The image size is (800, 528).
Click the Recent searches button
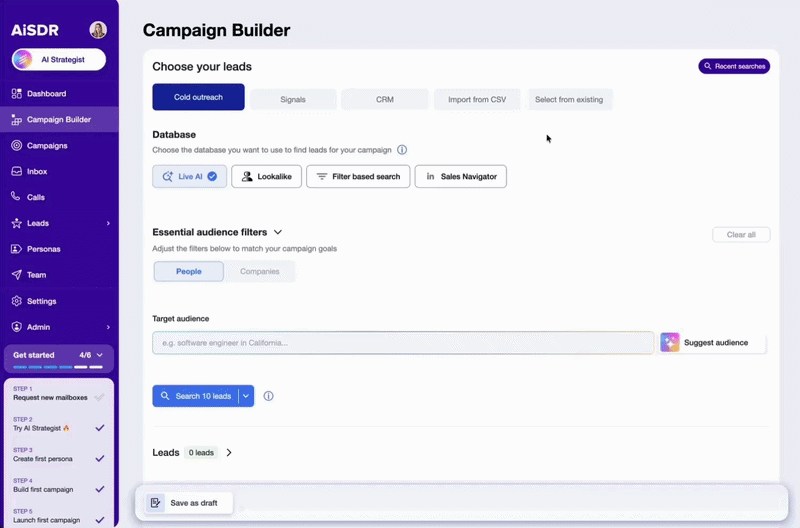click(734, 66)
